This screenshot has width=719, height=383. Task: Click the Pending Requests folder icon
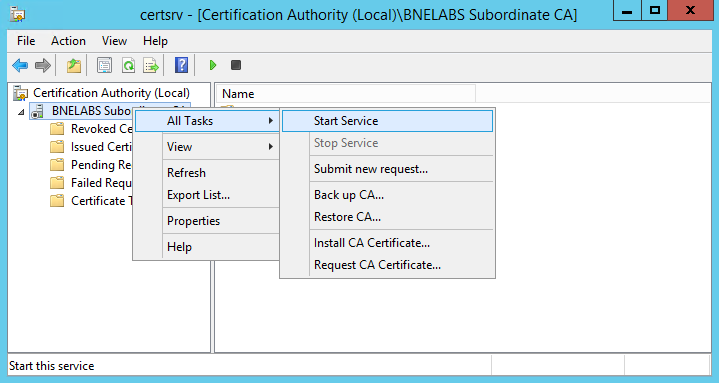pyautogui.click(x=57, y=165)
